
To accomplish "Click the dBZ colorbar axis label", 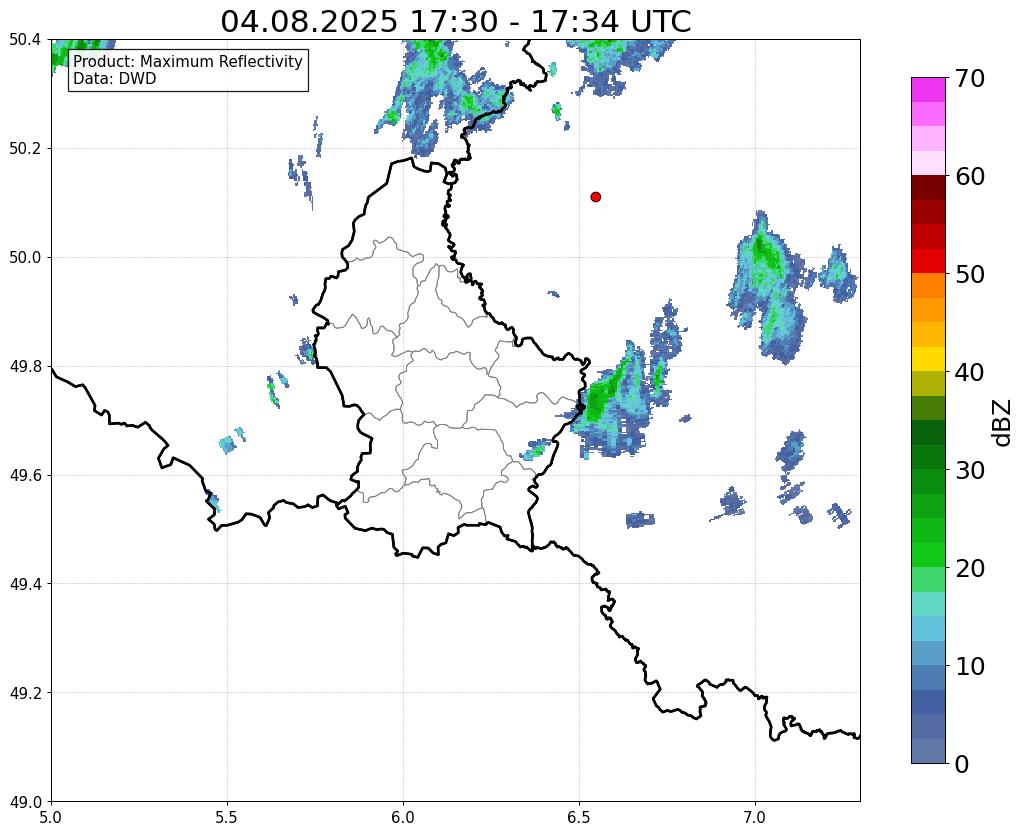I will tap(1003, 423).
